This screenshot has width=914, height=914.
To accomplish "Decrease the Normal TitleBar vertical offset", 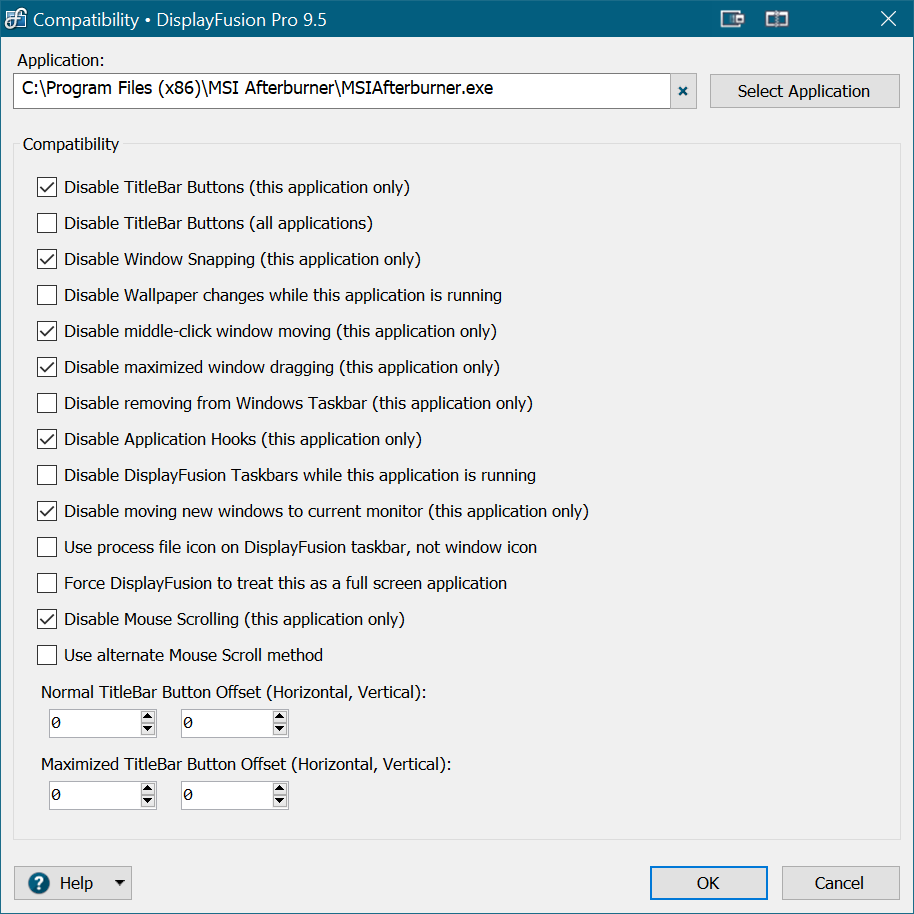I will (x=280, y=730).
